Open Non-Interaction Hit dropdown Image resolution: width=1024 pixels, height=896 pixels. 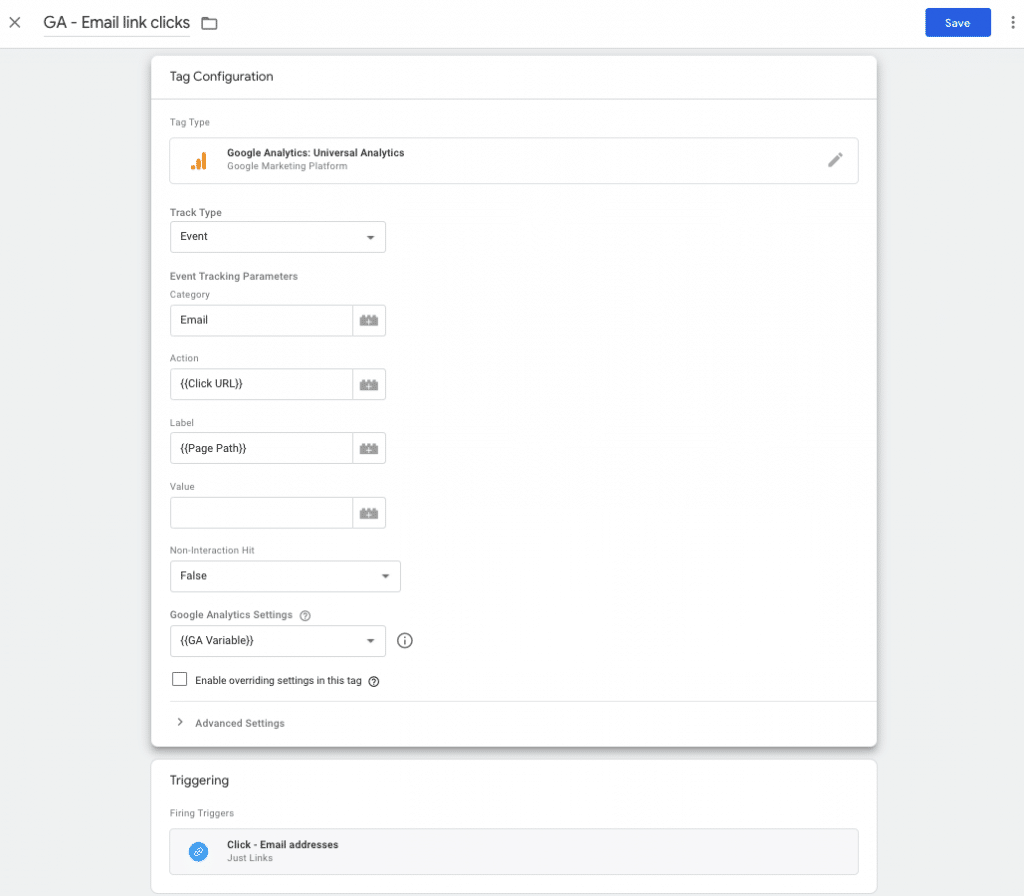[x=285, y=576]
